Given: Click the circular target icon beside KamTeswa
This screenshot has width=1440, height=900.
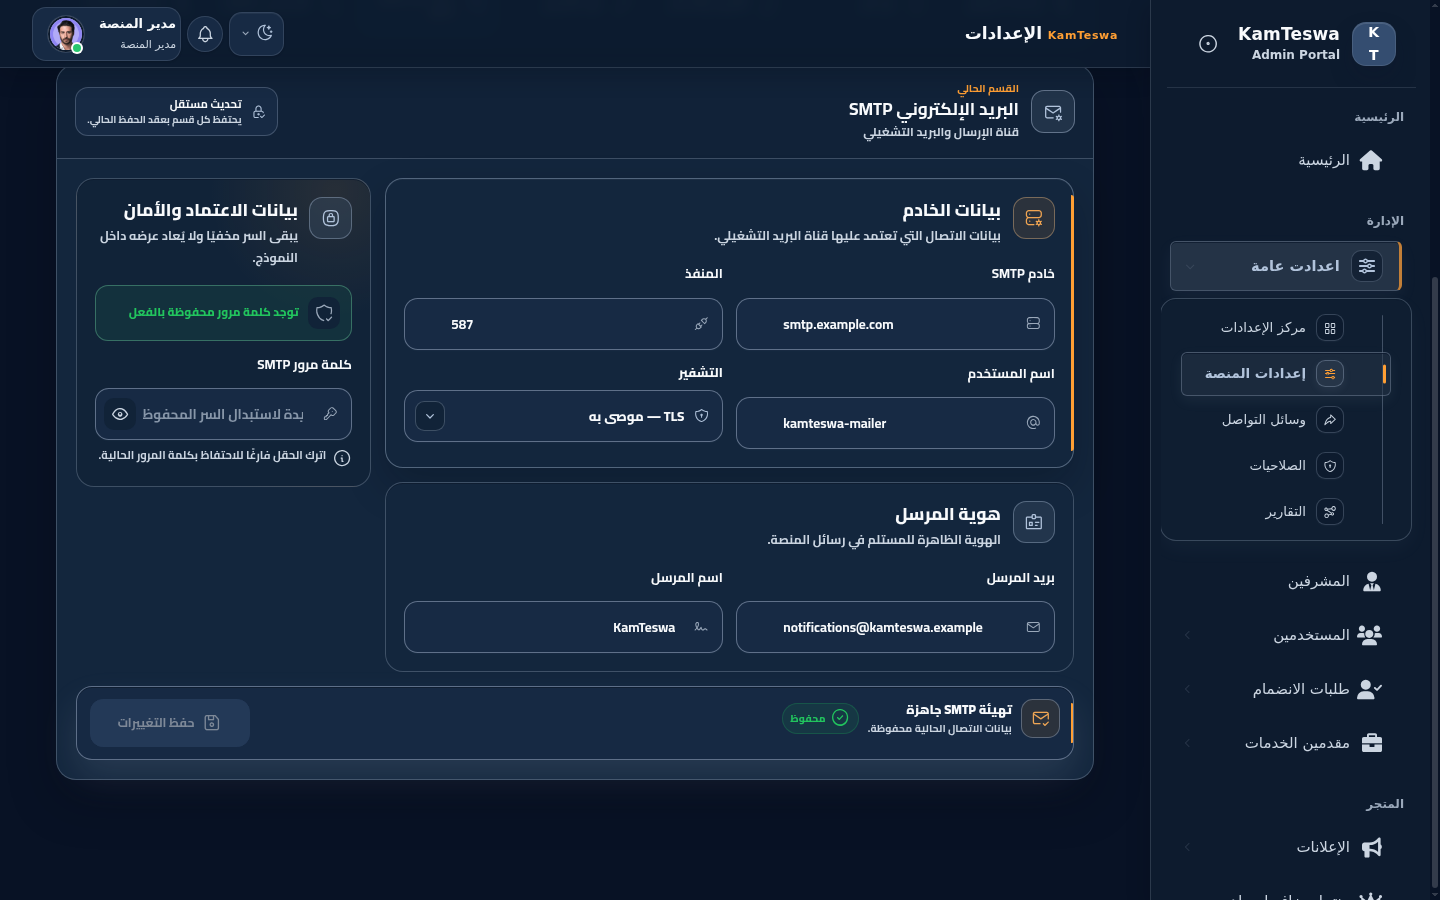Looking at the screenshot, I should coord(1208,44).
